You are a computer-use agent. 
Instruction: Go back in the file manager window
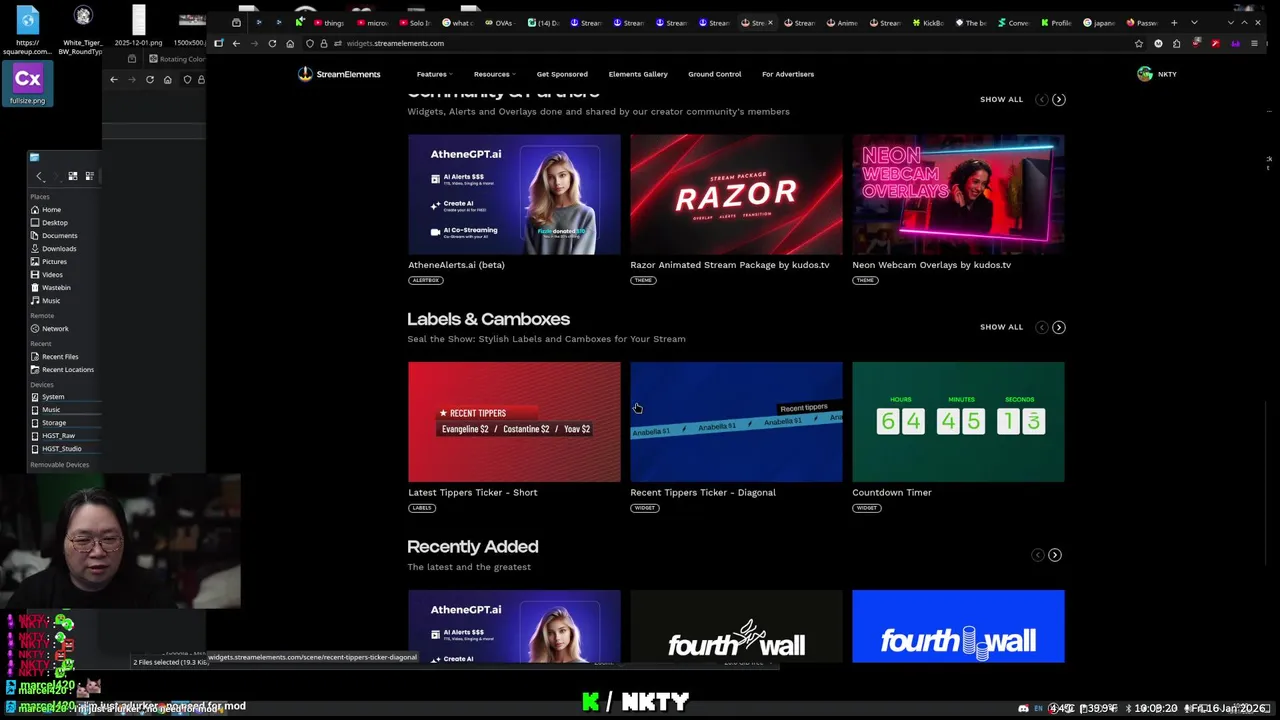pos(40,176)
